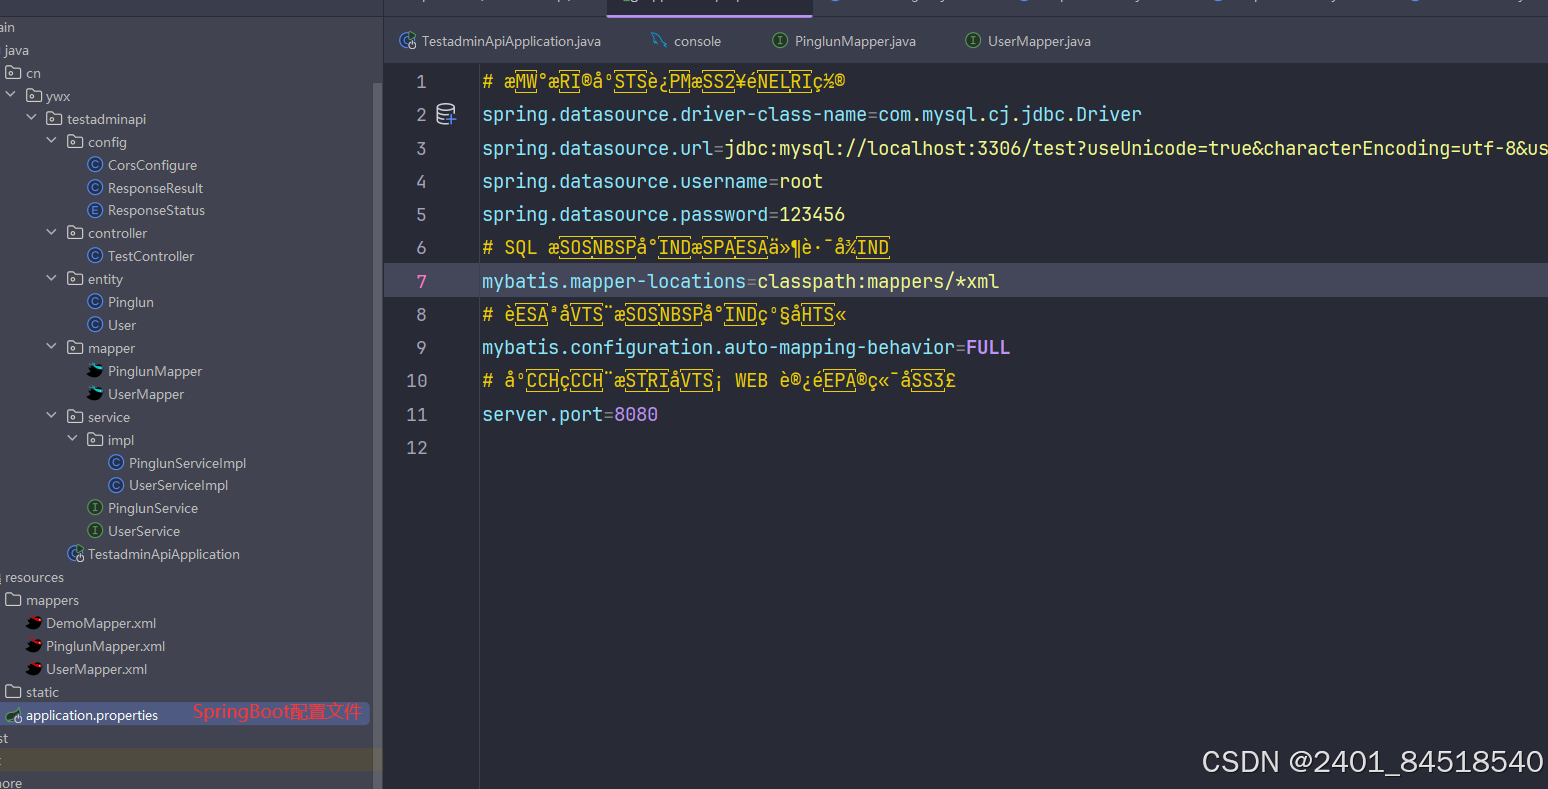Open PinglunMapper in the mapper folder
The image size is (1548, 789).
click(x=155, y=371)
